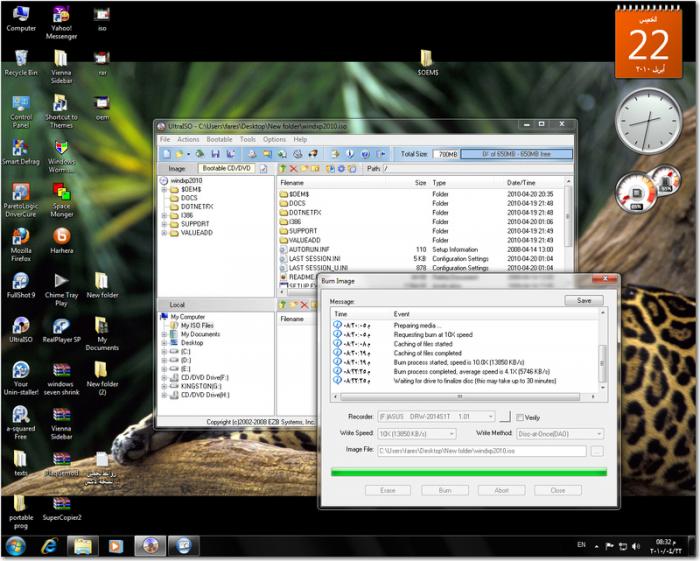Select the UltraISO desktop shortcut icon
Image resolution: width=700 pixels, height=561 pixels.
(21, 328)
